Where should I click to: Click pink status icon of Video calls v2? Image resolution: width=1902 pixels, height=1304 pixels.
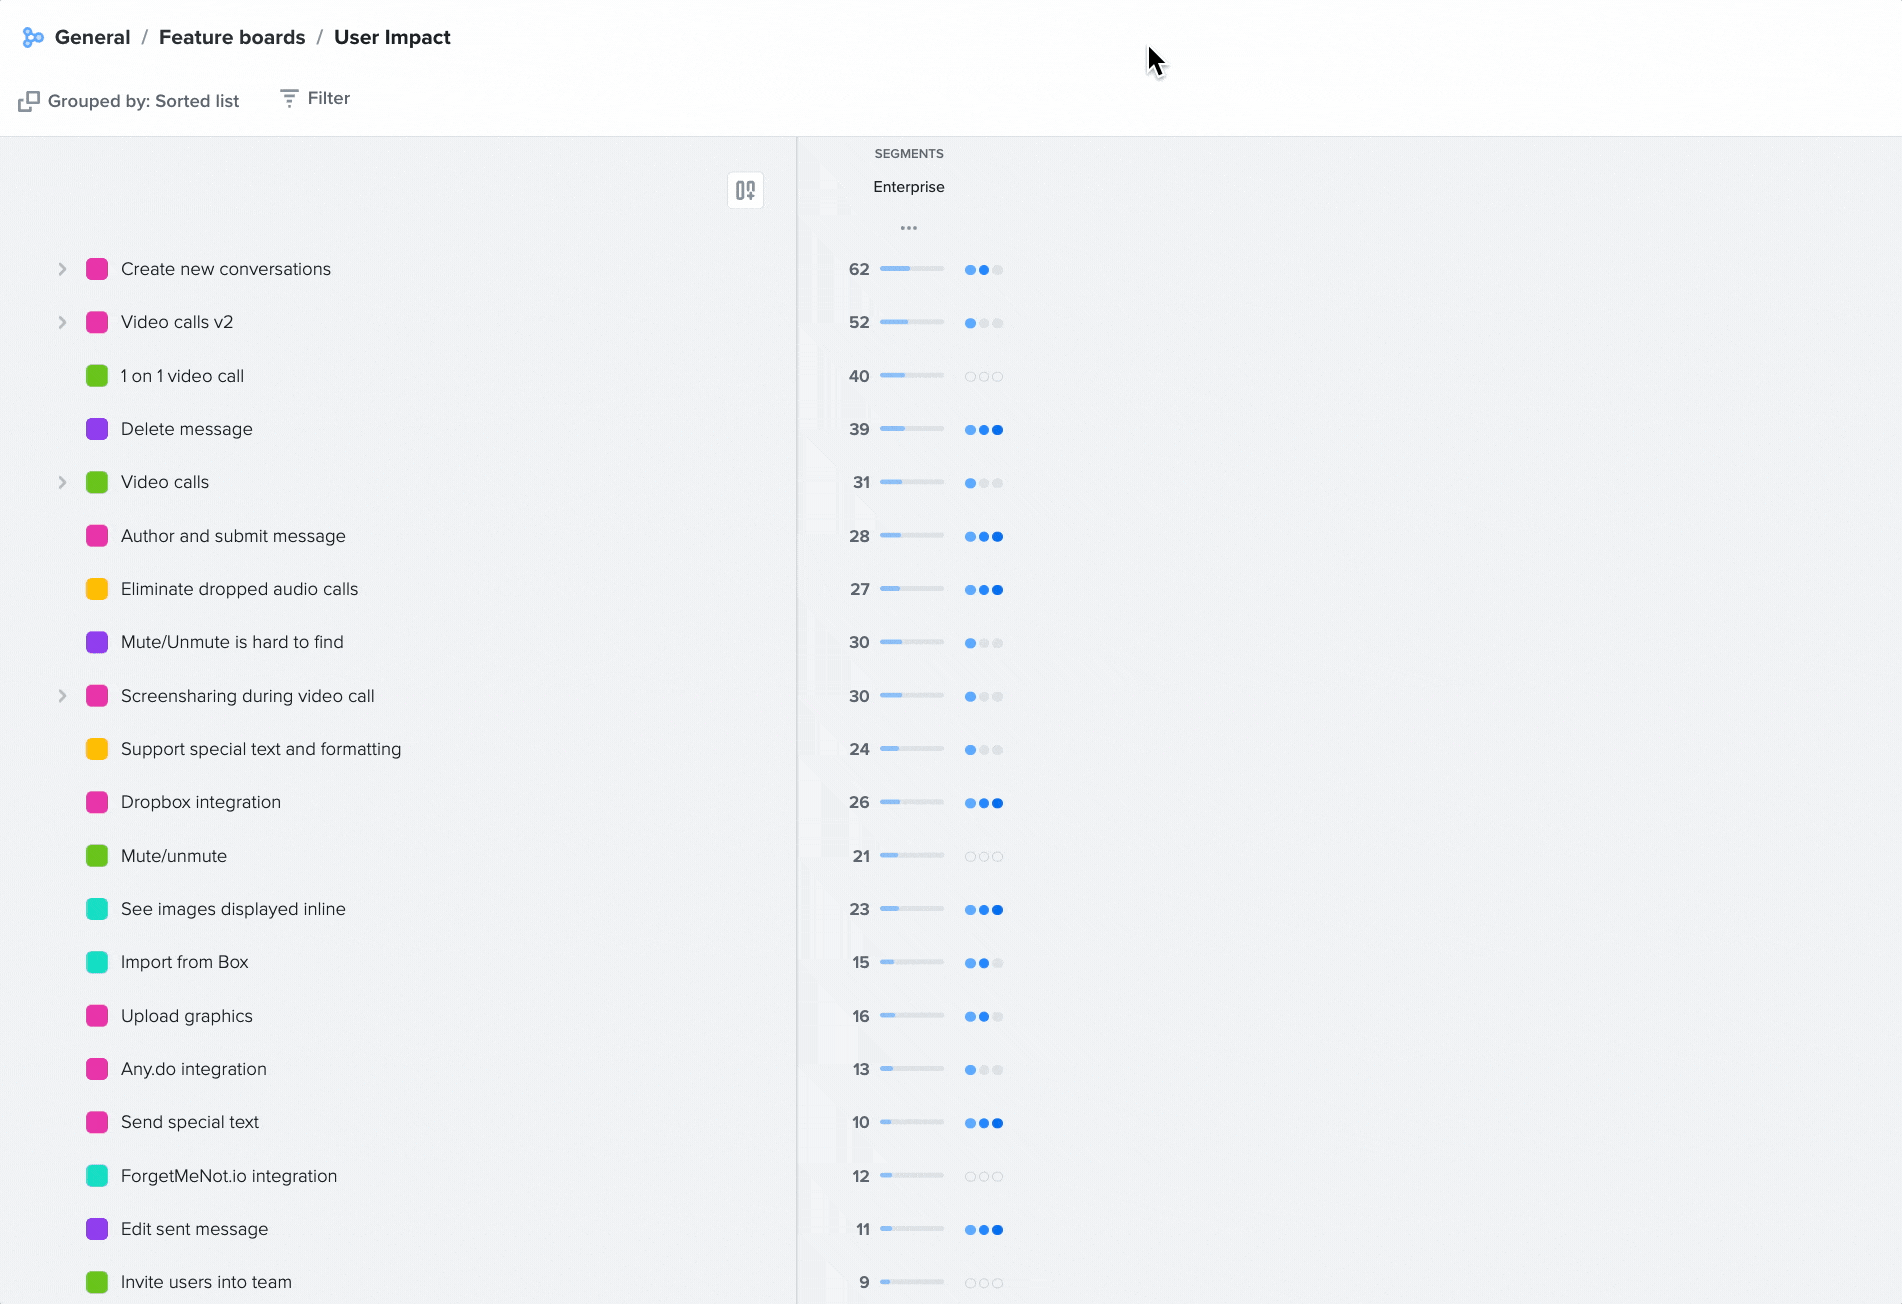(x=97, y=322)
